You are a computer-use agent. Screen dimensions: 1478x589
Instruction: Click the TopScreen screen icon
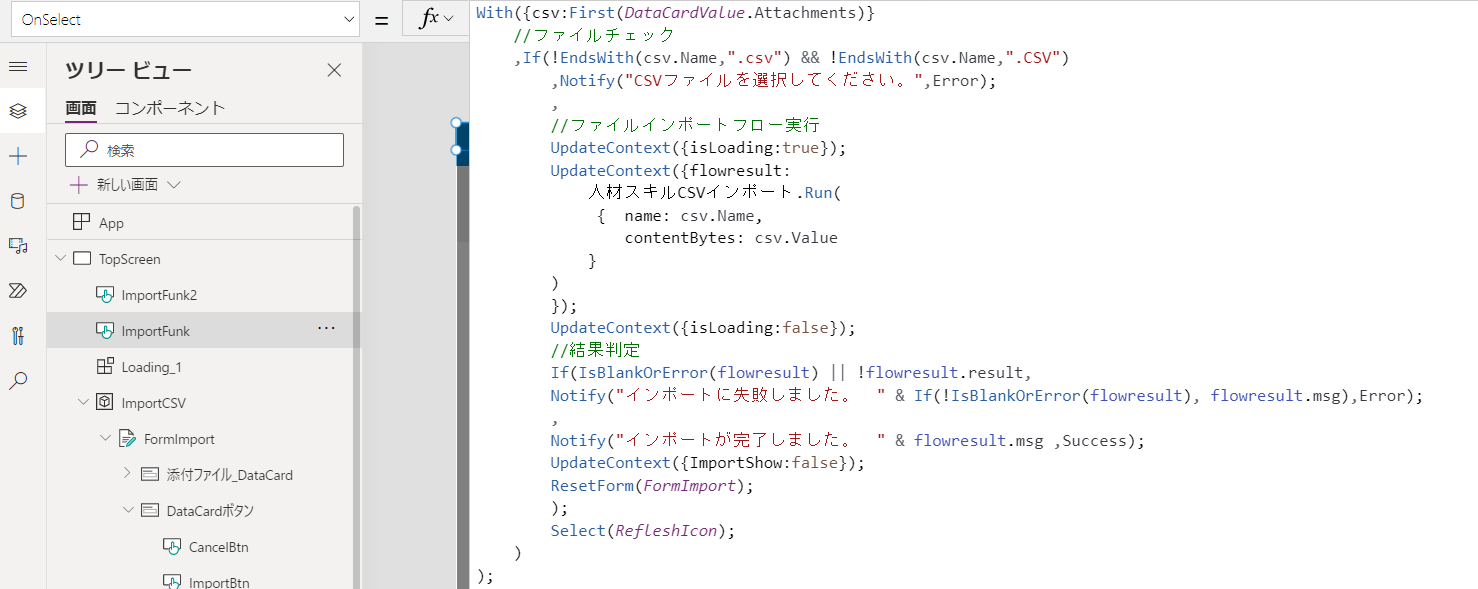(82, 259)
